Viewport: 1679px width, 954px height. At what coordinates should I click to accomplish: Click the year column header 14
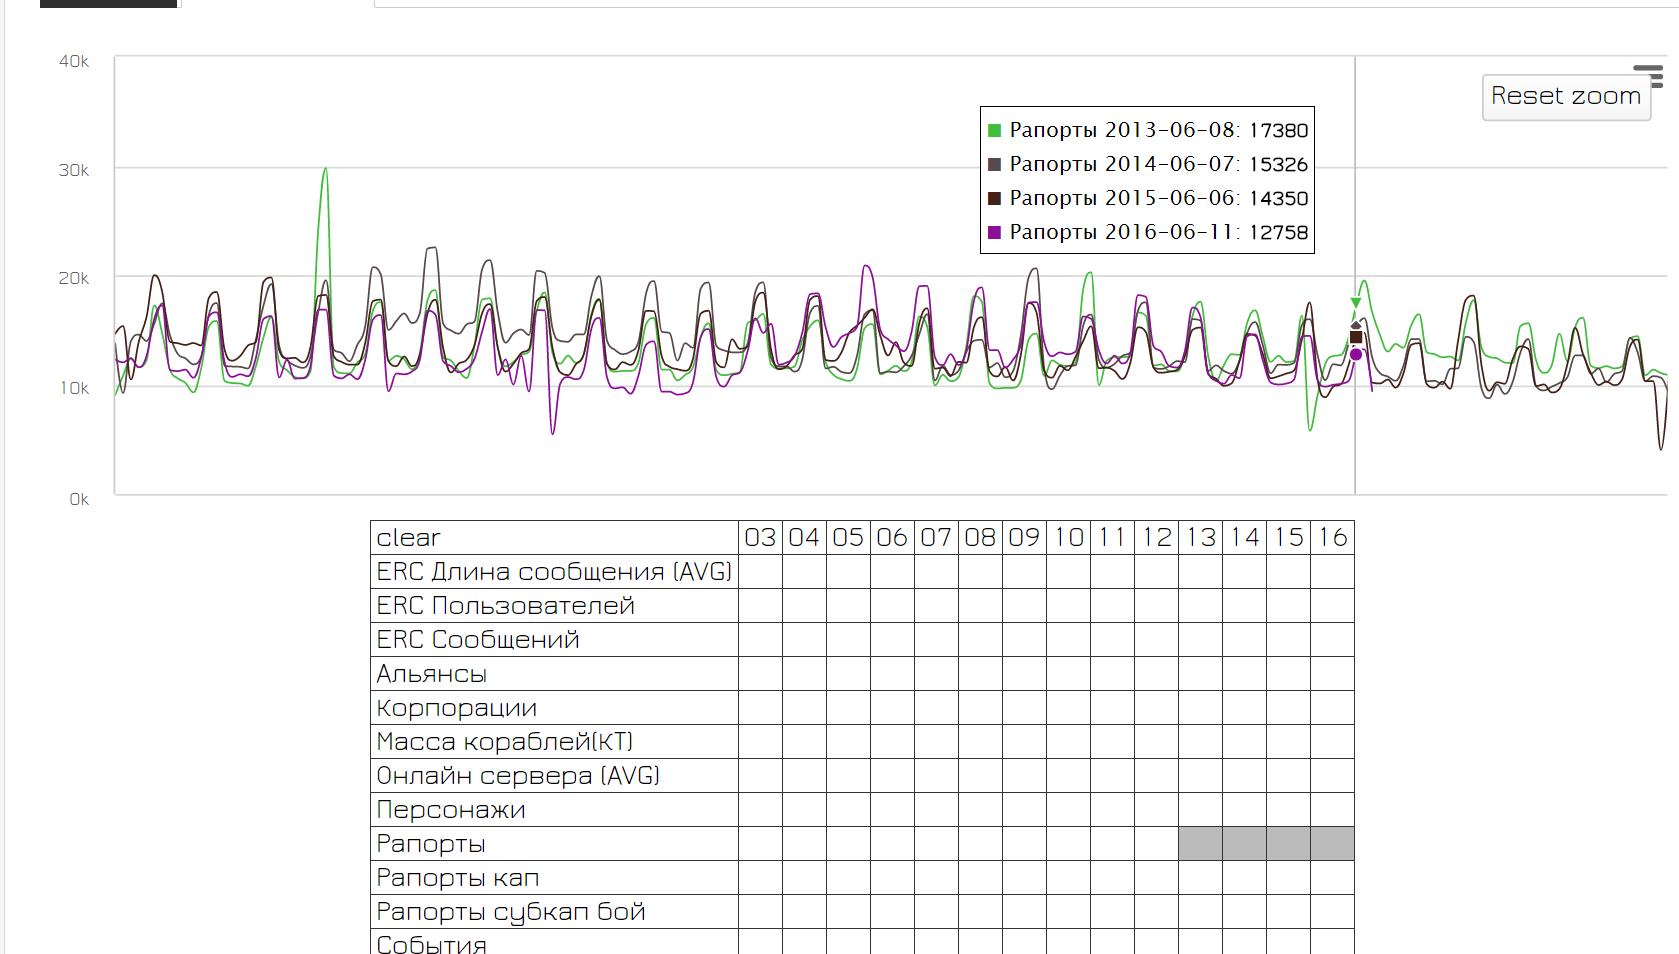(x=1244, y=538)
